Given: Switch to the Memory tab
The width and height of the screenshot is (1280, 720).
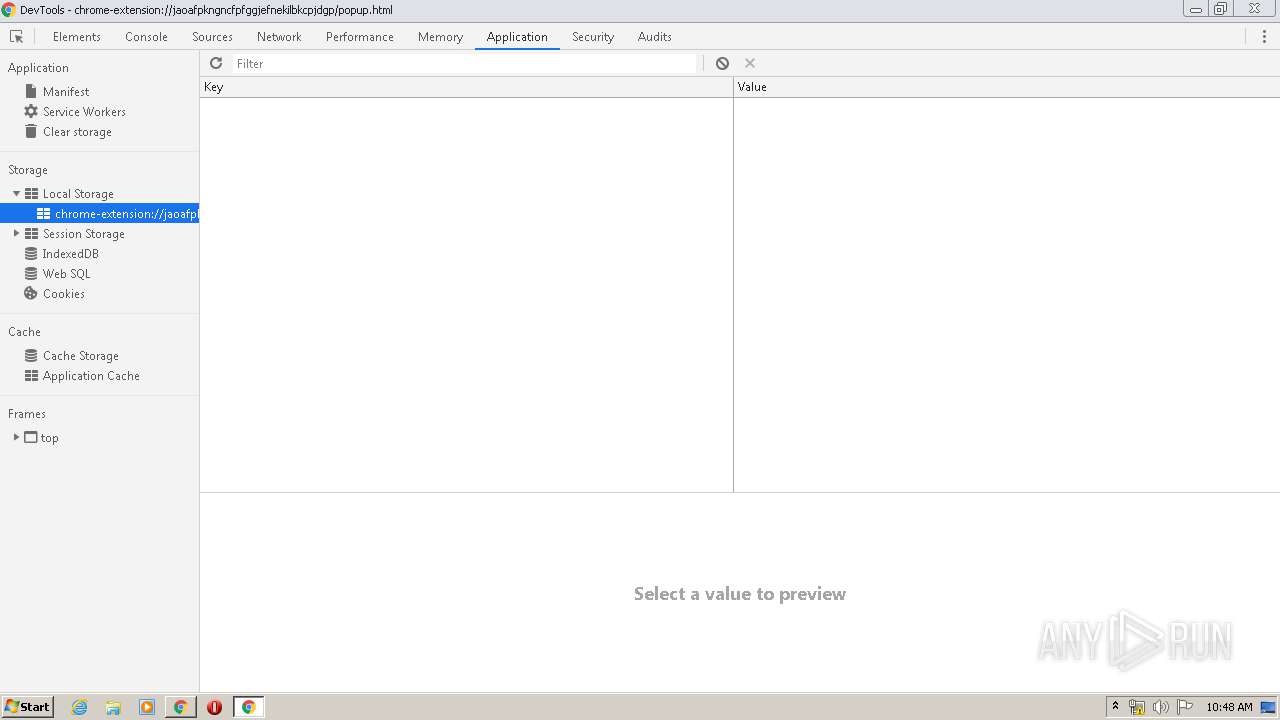Looking at the screenshot, I should coord(440,36).
